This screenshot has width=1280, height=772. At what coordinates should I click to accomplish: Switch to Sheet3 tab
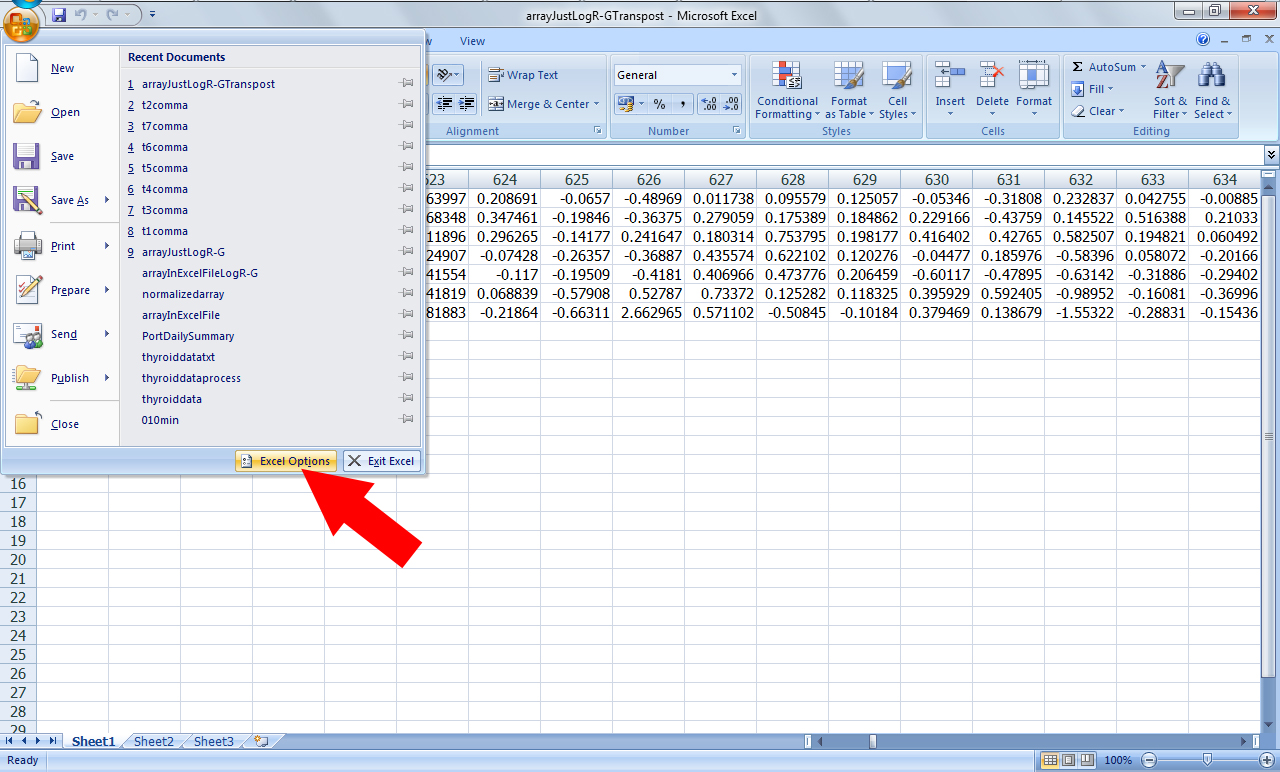[214, 741]
